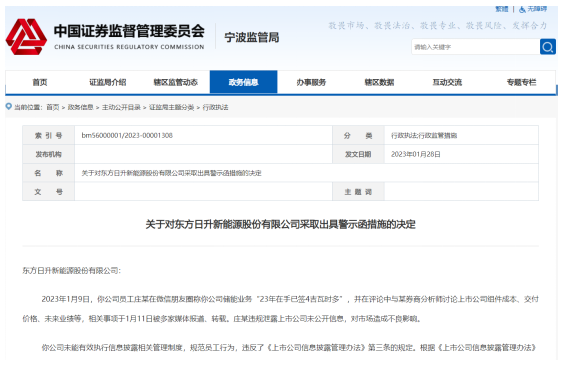
Task: Click 行政执法 breadcrumb link
Action: tap(215, 107)
